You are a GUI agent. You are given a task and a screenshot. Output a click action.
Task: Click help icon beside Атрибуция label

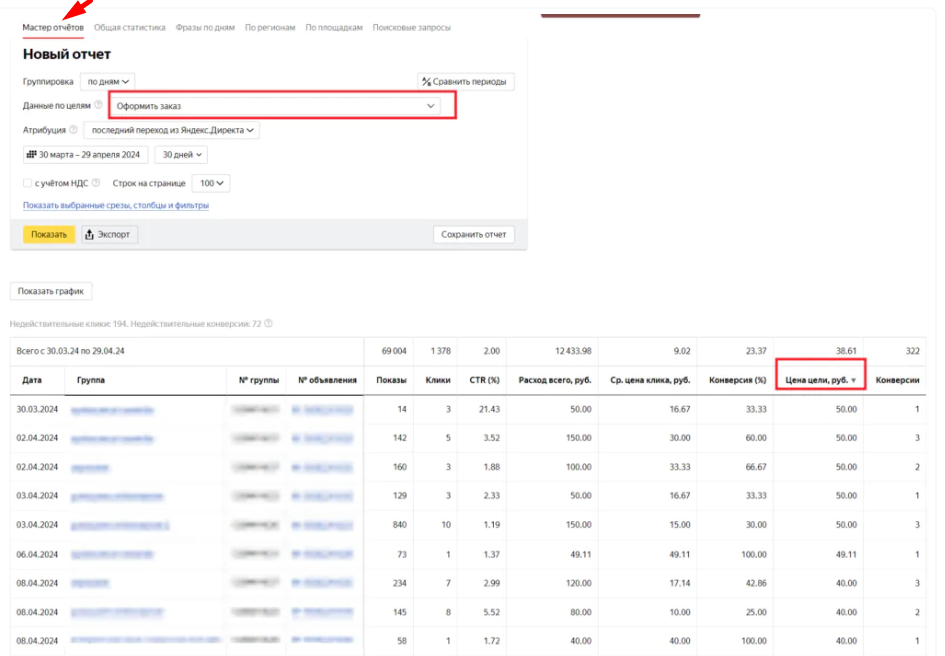(73, 130)
